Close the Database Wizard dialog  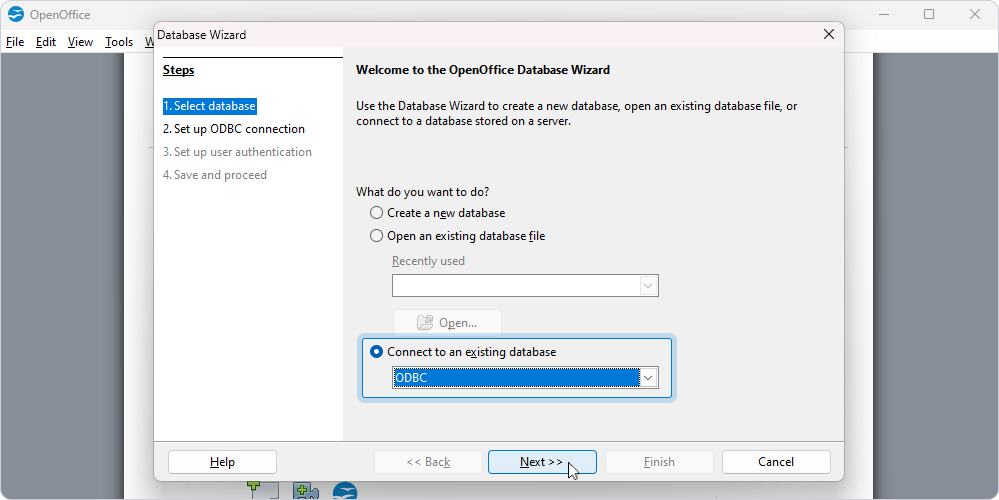[x=828, y=34]
